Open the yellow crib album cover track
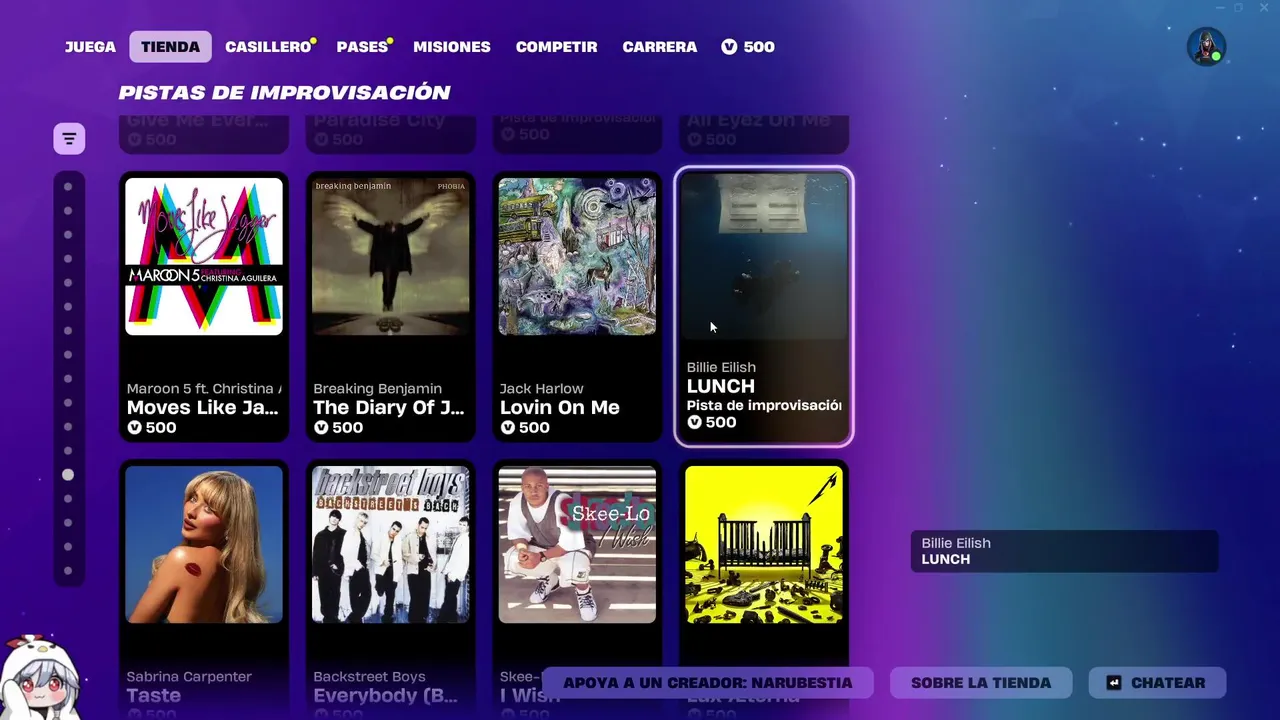 coord(764,545)
